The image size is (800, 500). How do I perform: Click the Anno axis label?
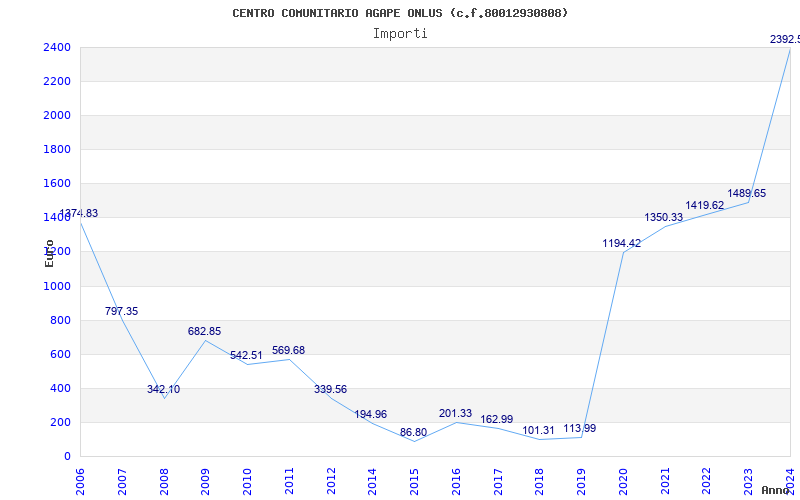776,490
